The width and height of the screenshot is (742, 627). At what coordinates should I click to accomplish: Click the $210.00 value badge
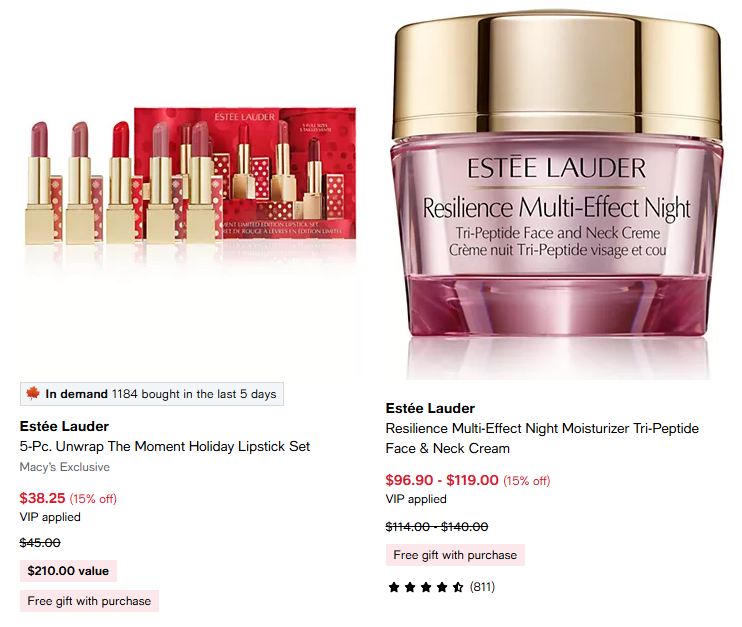(68, 571)
